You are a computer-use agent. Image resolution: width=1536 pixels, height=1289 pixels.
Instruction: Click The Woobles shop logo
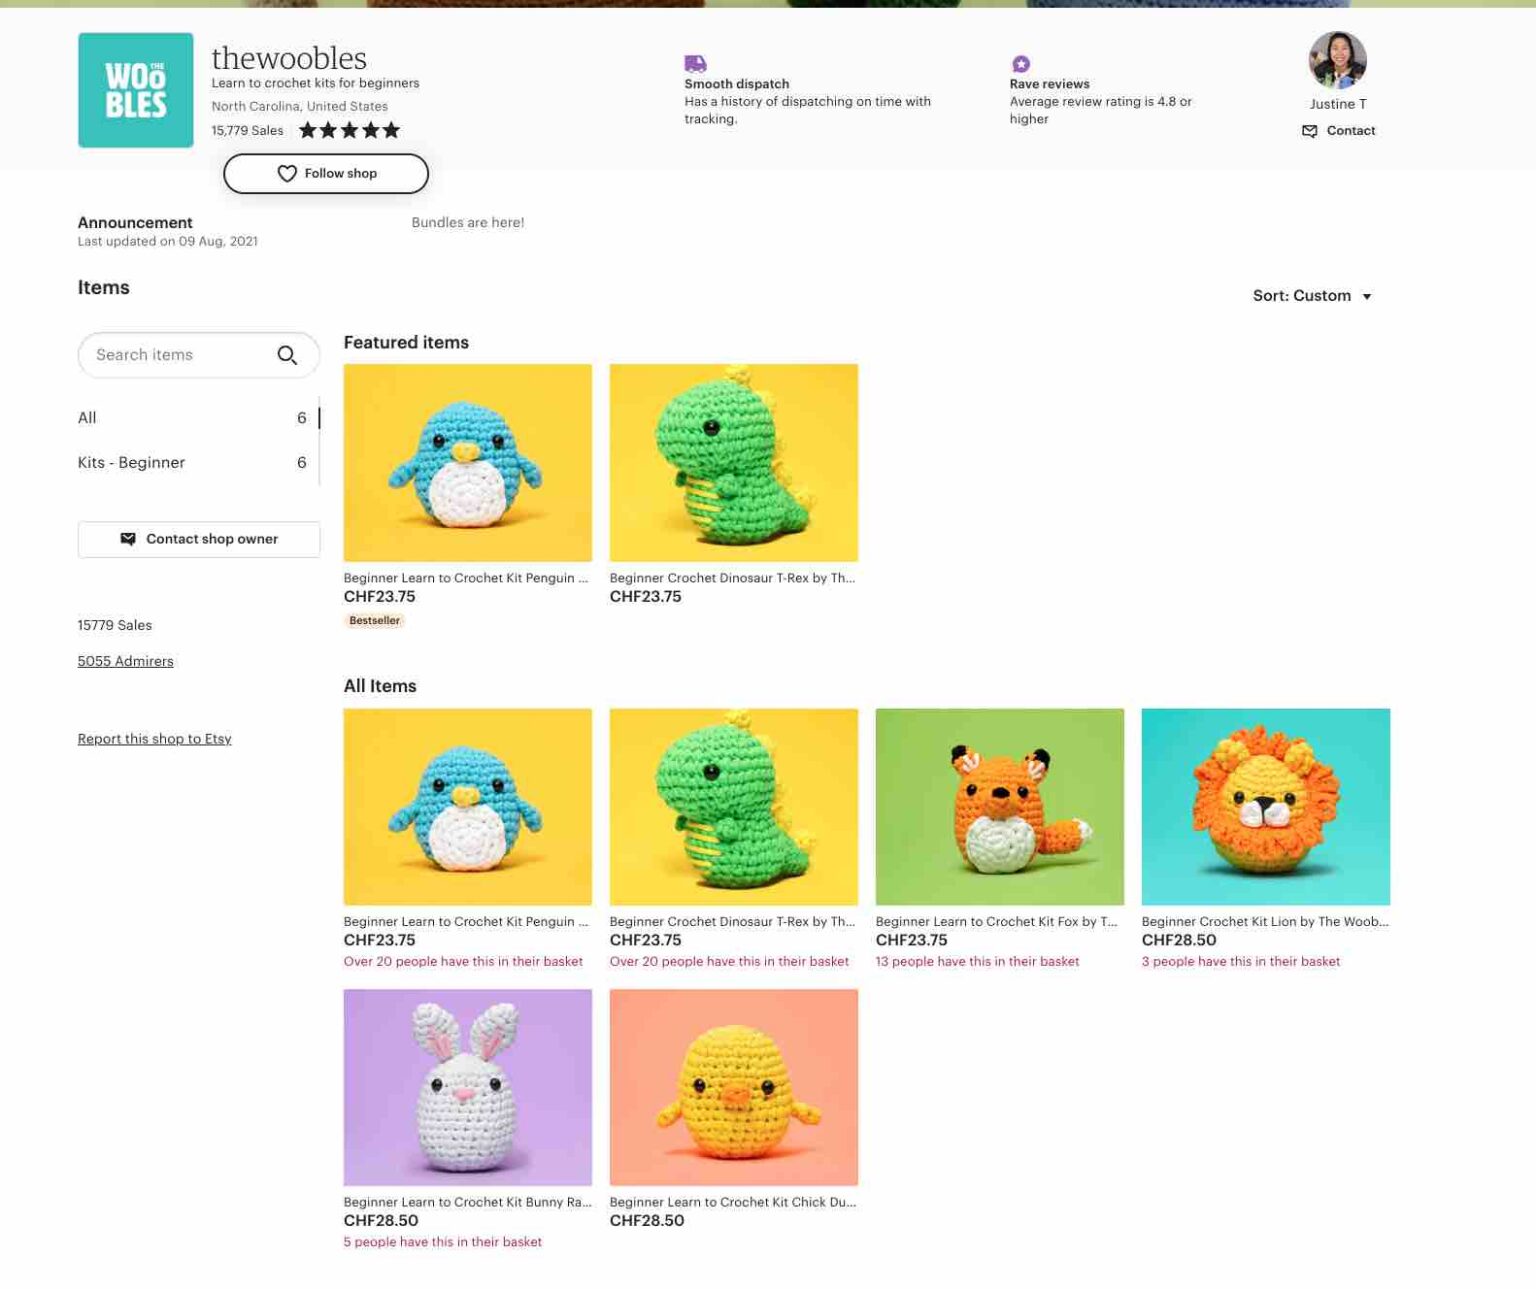[135, 90]
